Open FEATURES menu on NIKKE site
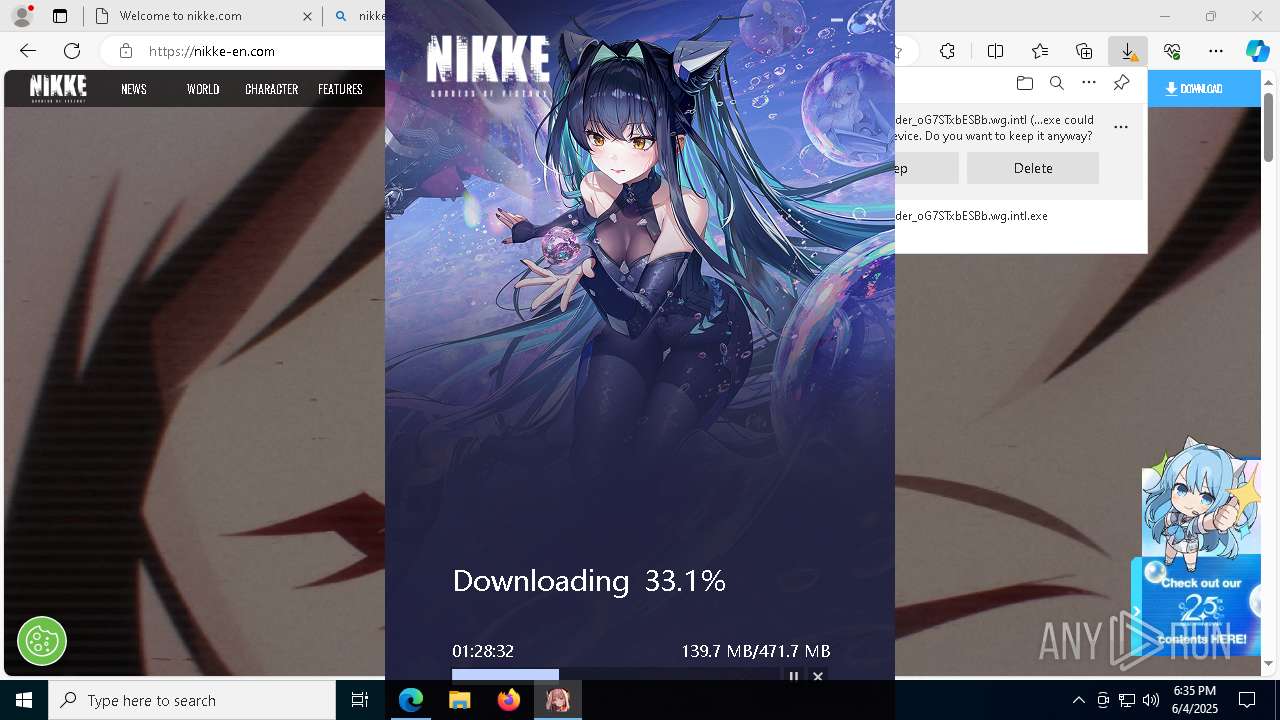Viewport: 1280px width, 720px height. pos(340,89)
